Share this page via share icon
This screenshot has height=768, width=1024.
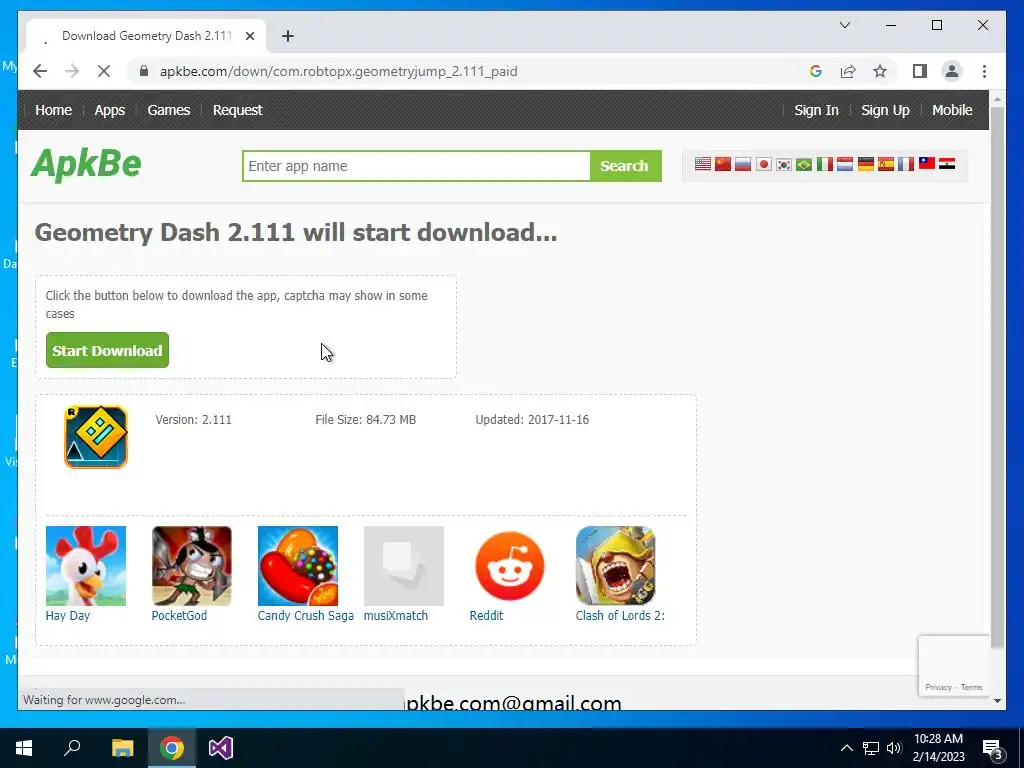(x=848, y=71)
